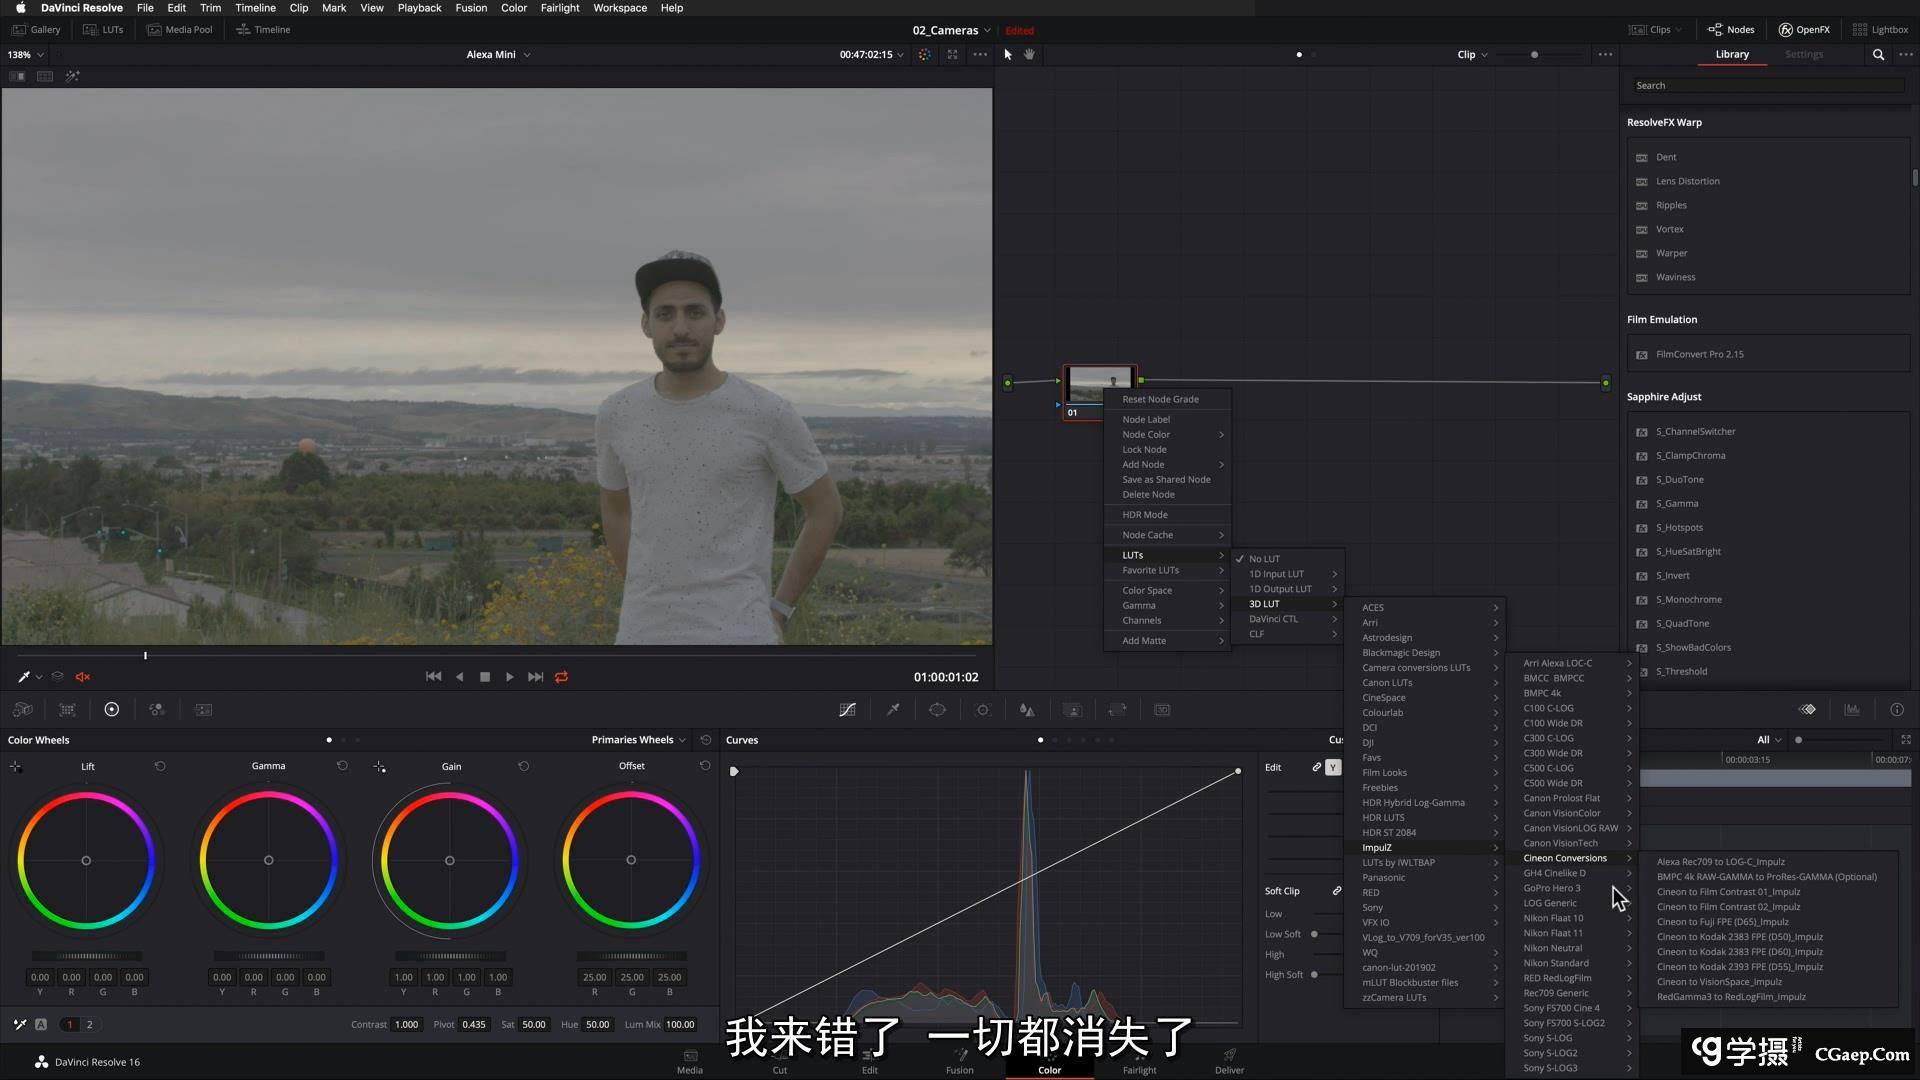This screenshot has width=1920, height=1080.
Task: Open the Primaries Wheels dropdown
Action: click(638, 740)
